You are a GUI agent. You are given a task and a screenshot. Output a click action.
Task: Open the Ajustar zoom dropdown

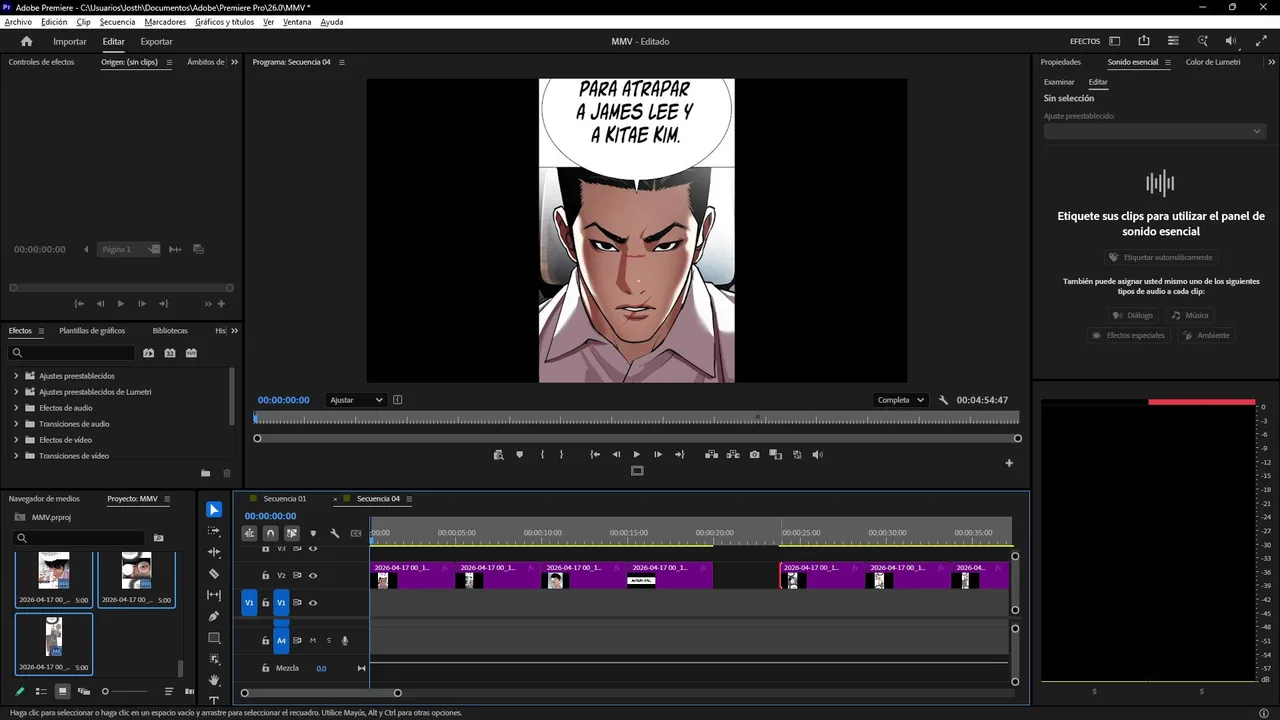[x=356, y=400]
